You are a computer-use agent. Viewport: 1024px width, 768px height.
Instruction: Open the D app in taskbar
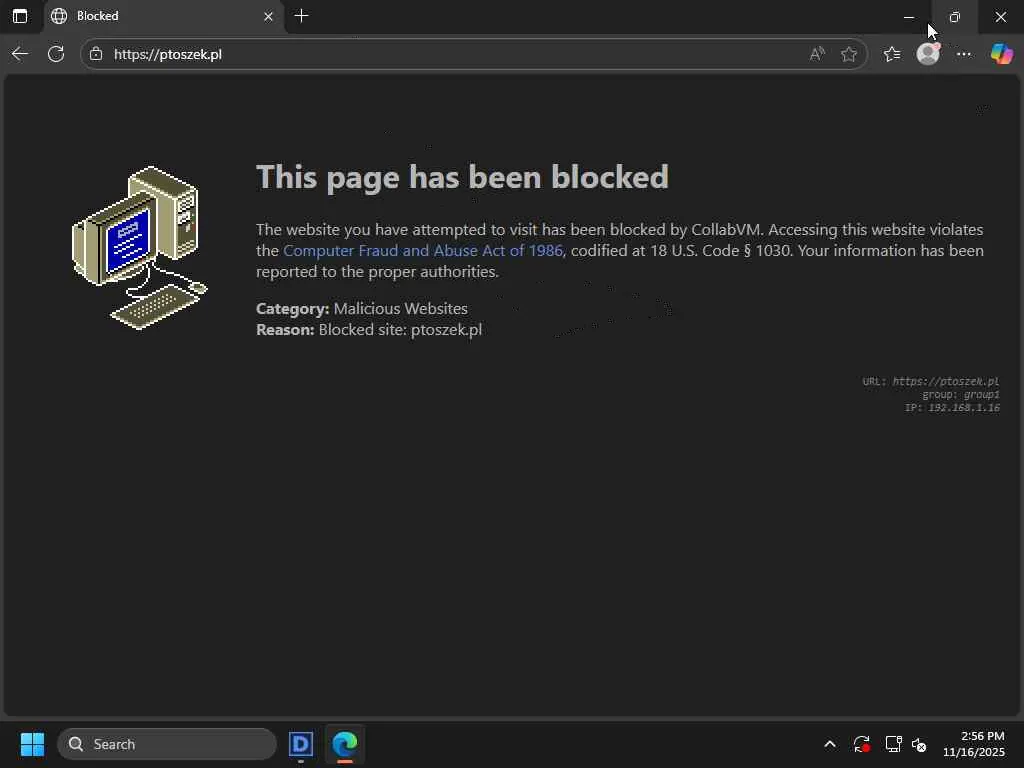[301, 744]
